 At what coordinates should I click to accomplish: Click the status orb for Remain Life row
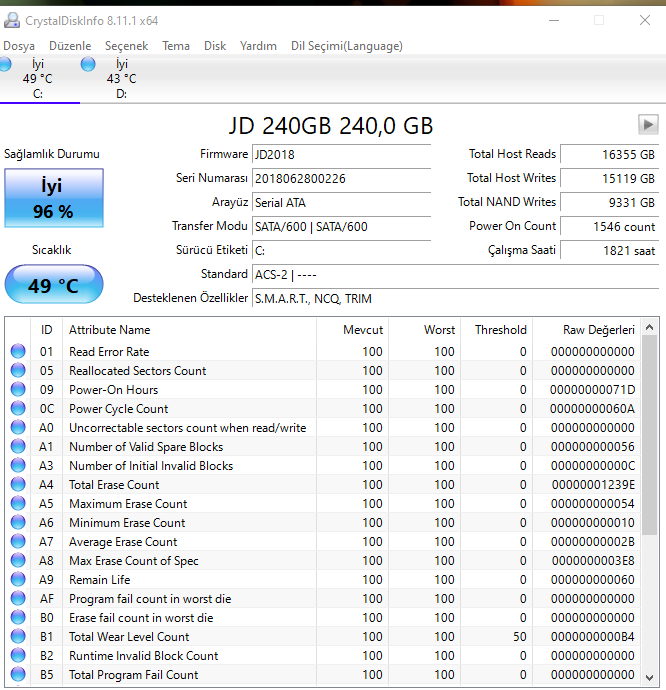(18, 580)
